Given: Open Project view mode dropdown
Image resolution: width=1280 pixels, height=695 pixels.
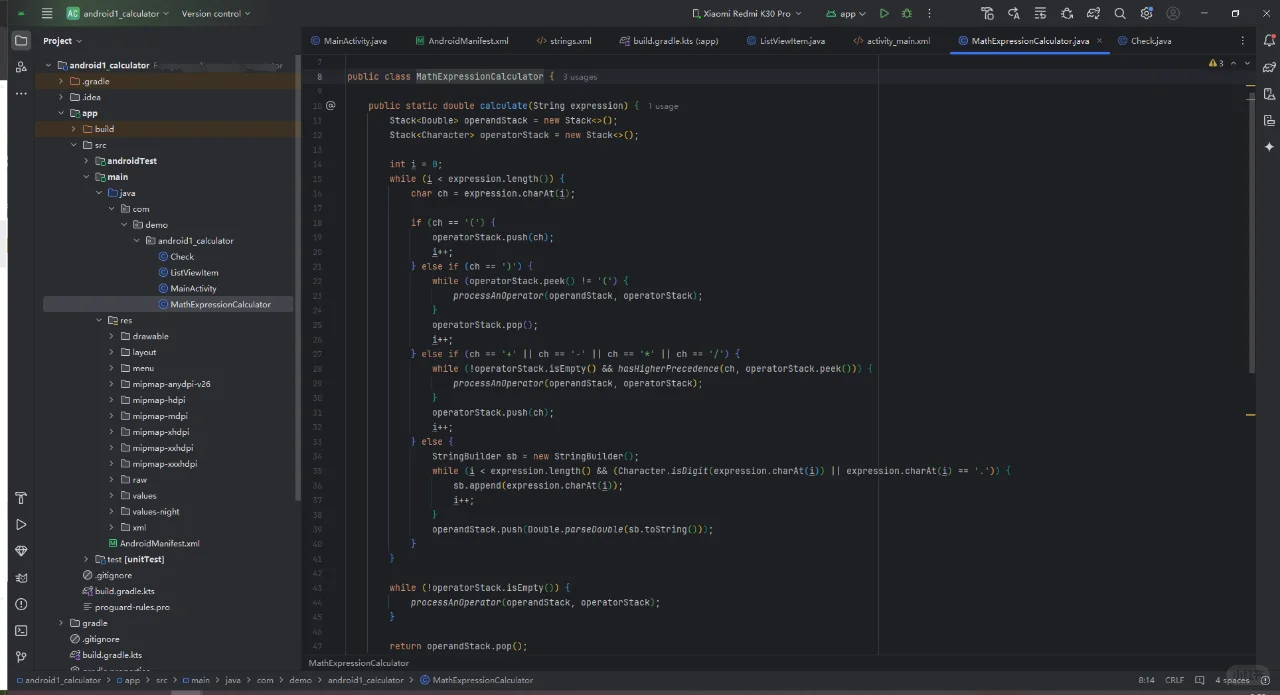Looking at the screenshot, I should pos(63,41).
